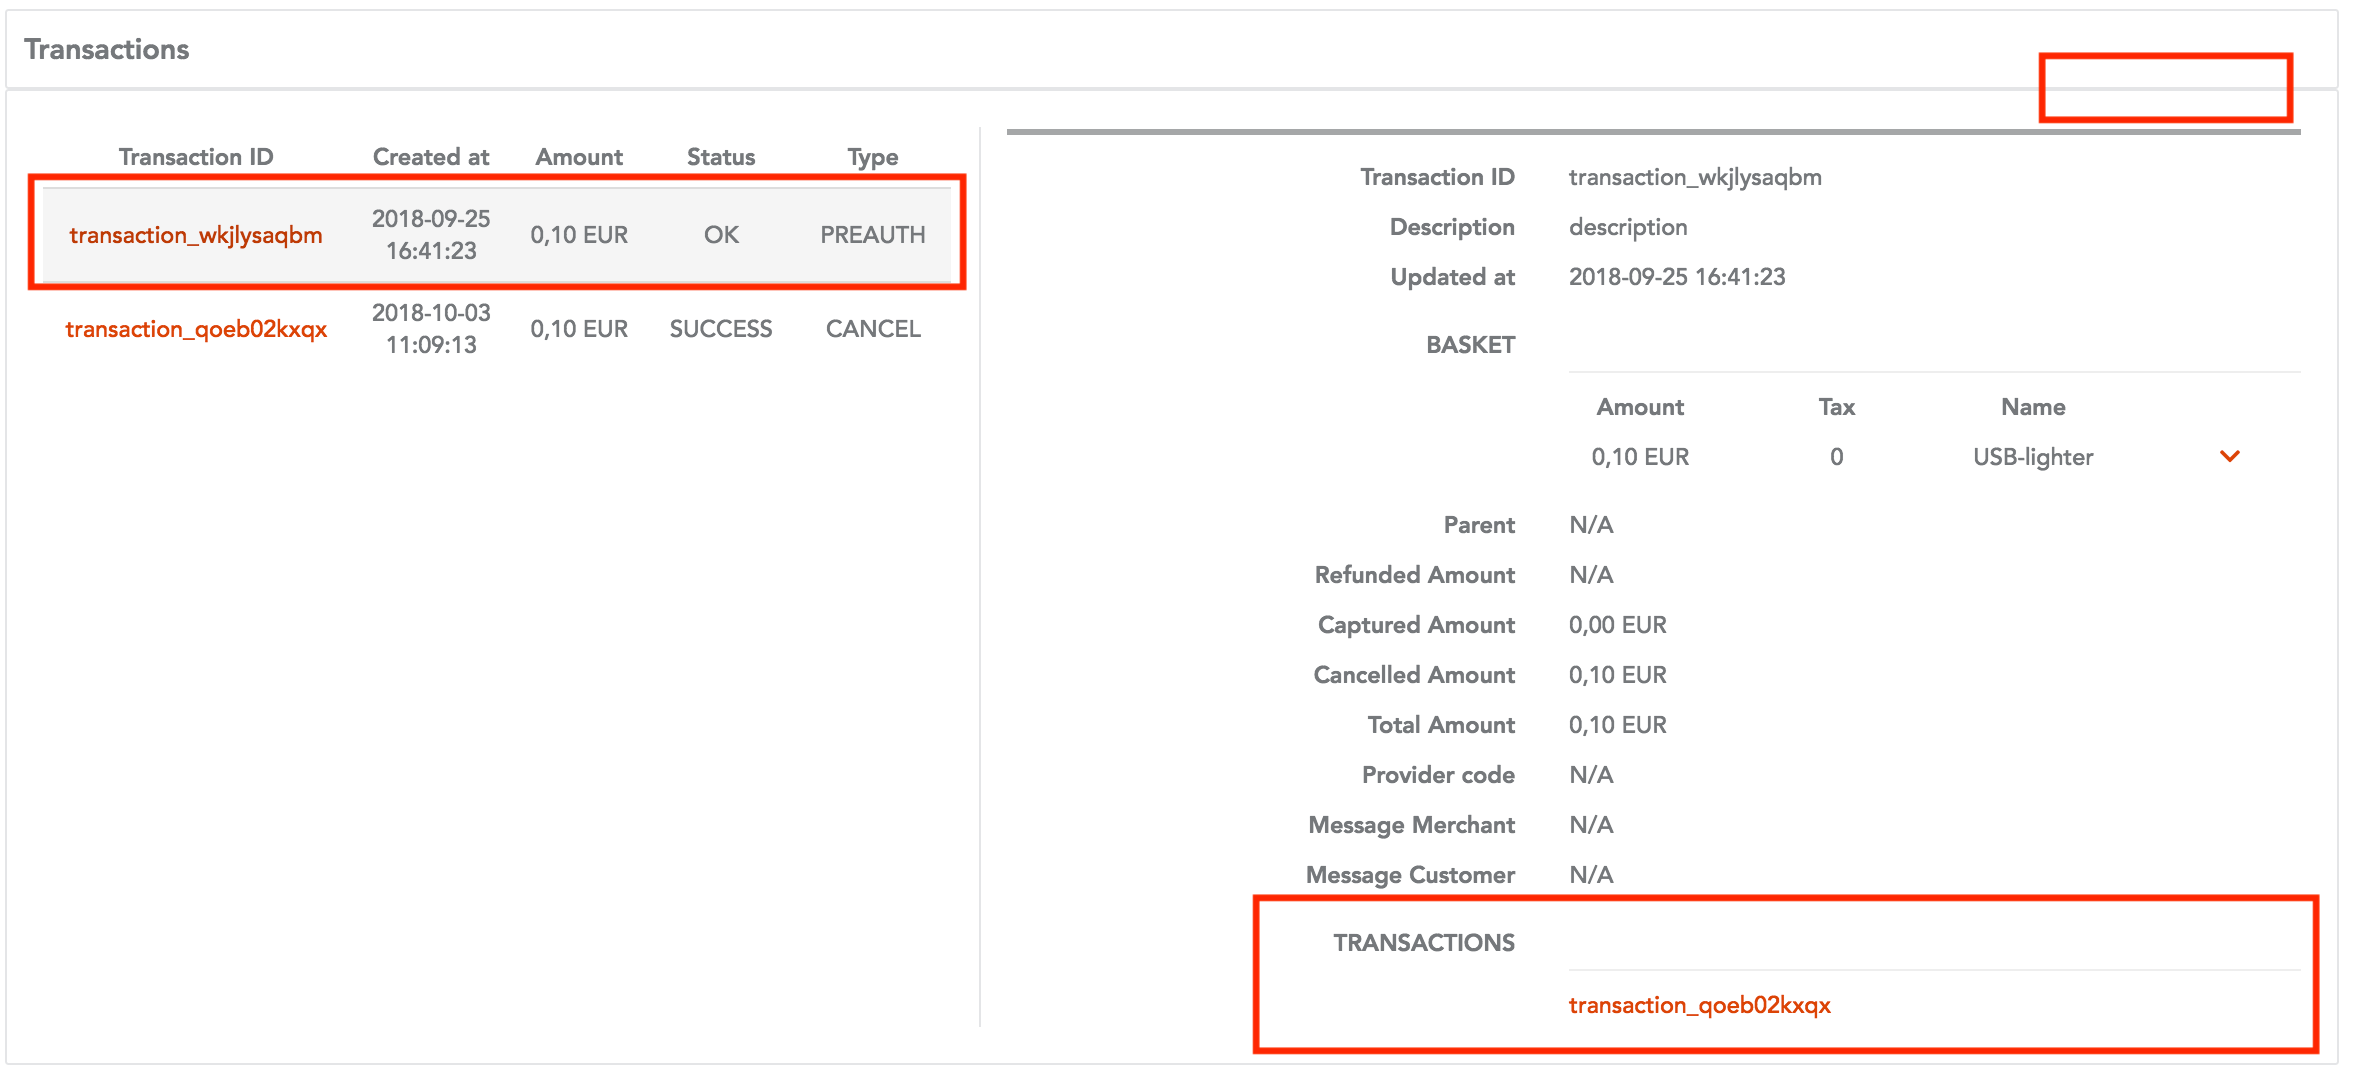Select the USB-lighter item name
Image resolution: width=2353 pixels, height=1080 pixels.
(x=2033, y=457)
